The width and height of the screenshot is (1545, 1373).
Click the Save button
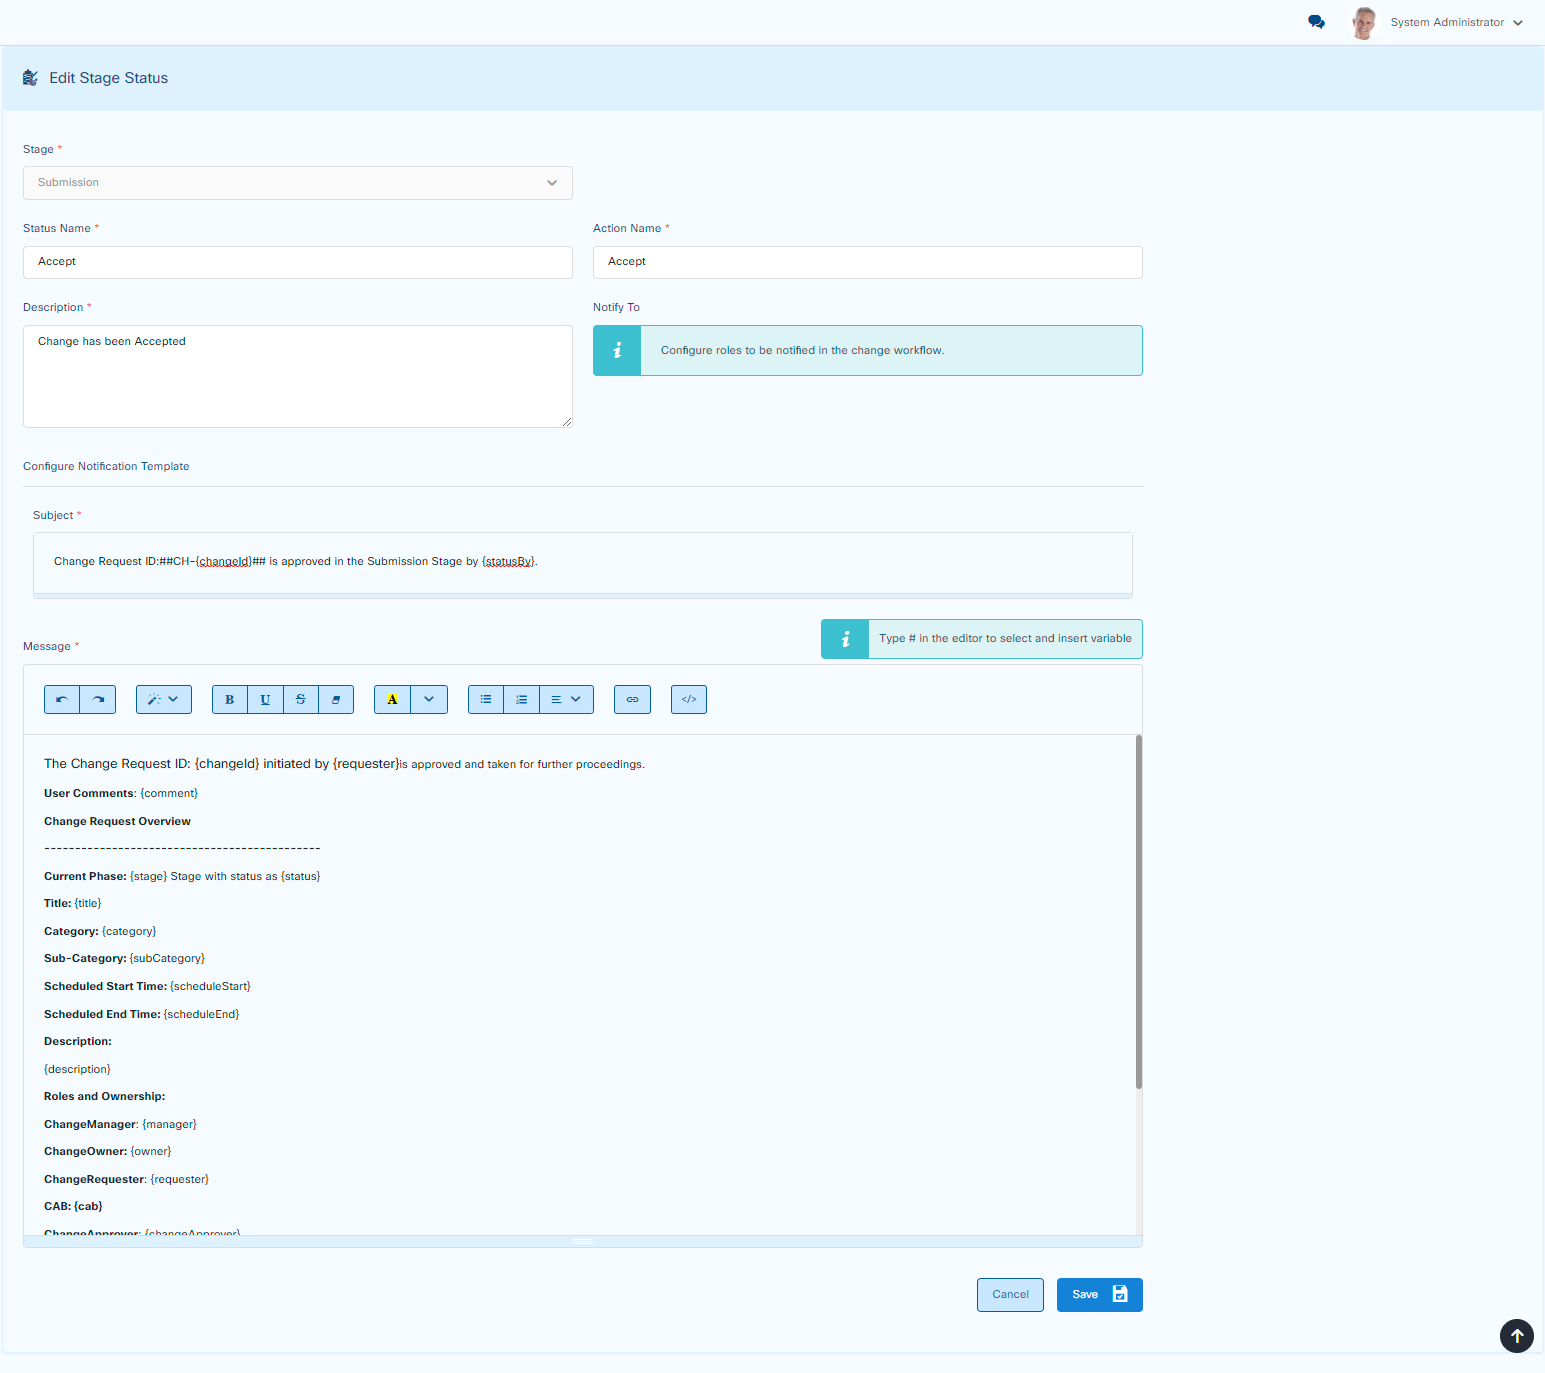(1099, 1294)
